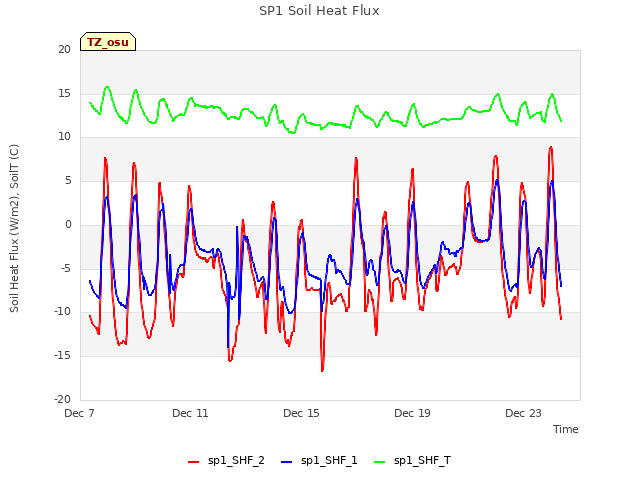Click the 20 y-axis tick label
The width and height of the screenshot is (640, 480).
pos(64,49)
